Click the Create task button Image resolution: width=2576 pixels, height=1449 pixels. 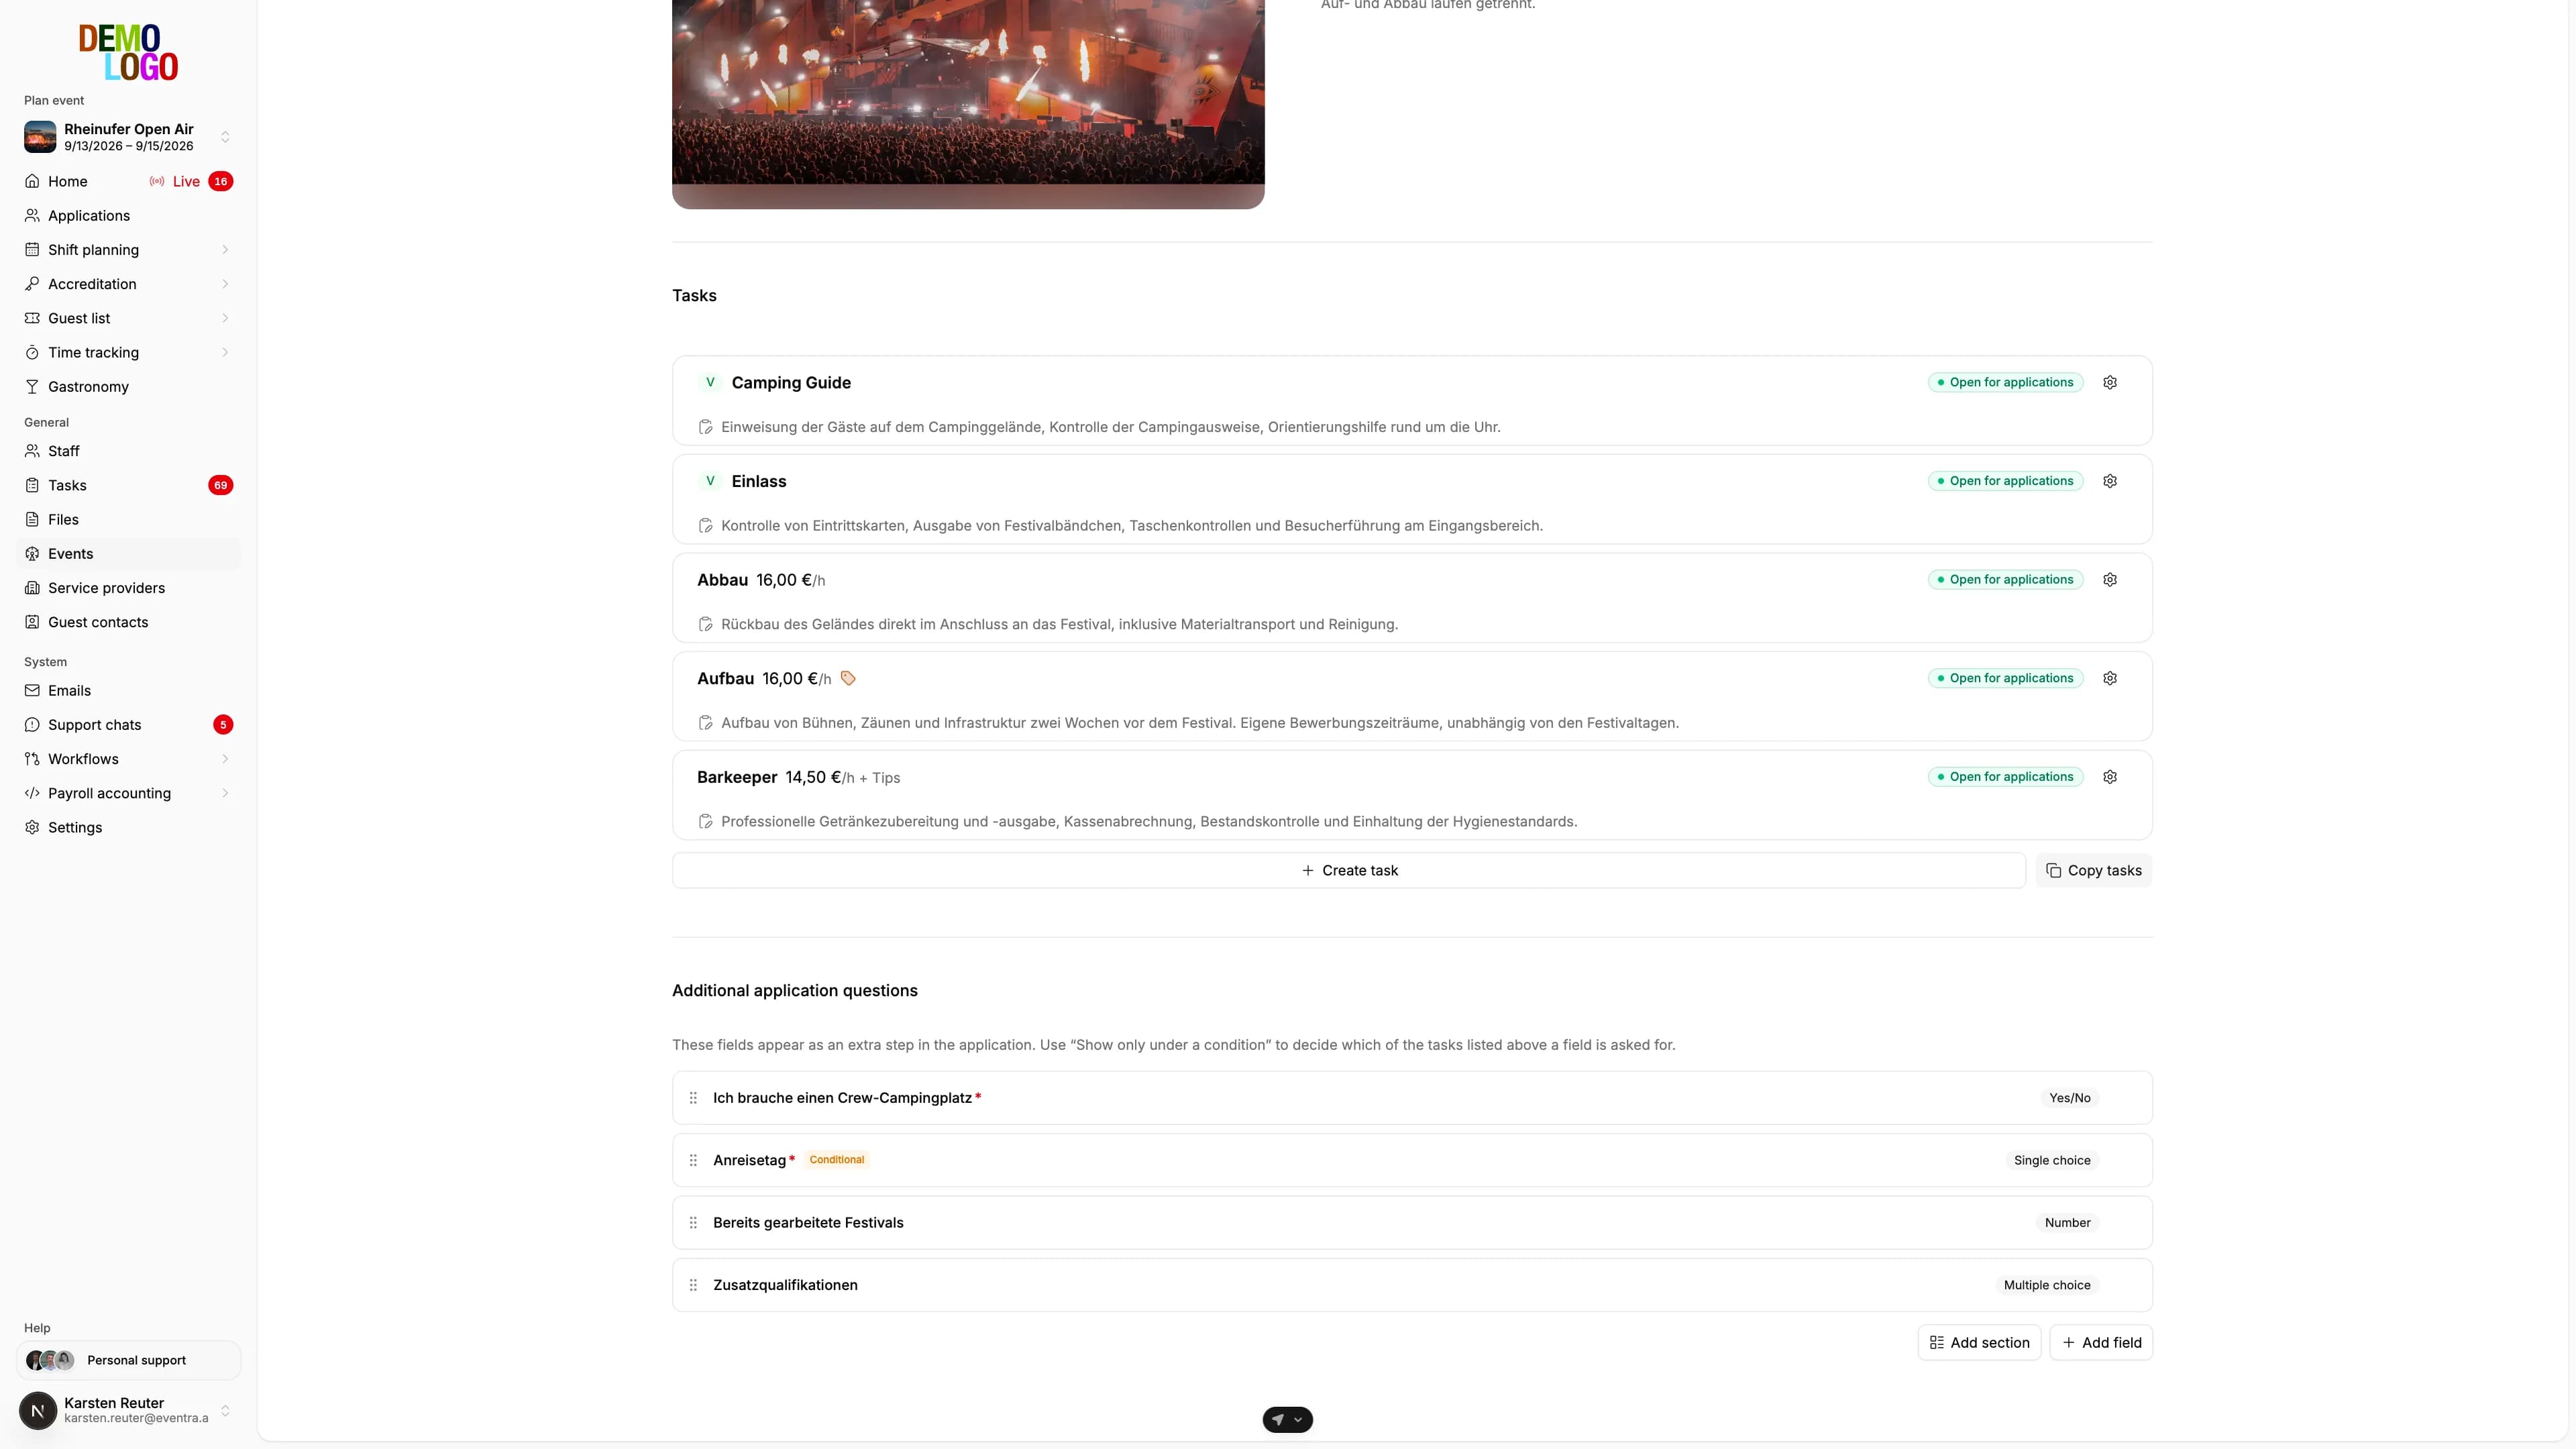point(1349,871)
